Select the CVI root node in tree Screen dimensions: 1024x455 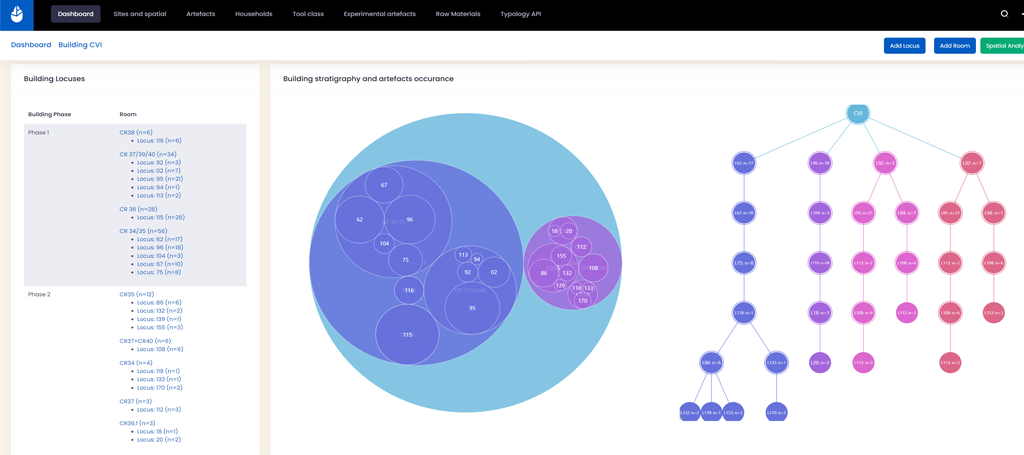[857, 113]
